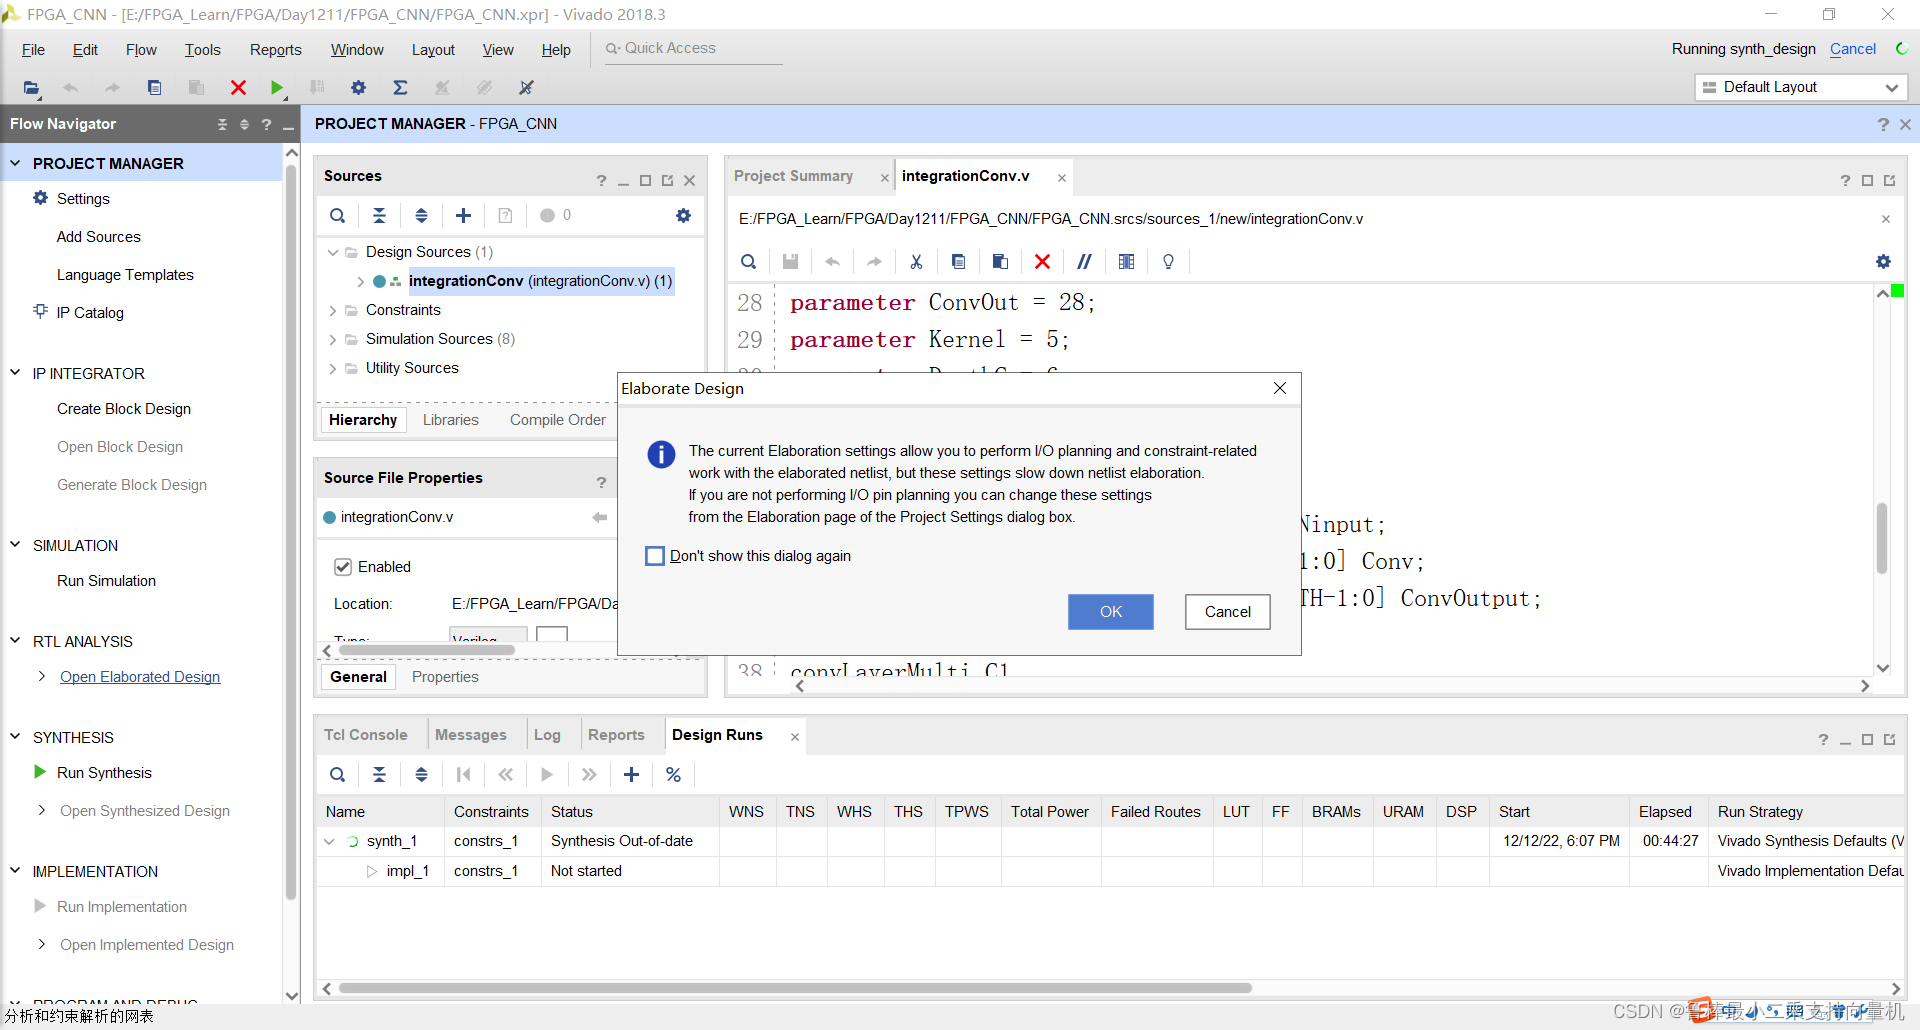Click the red Delete X in main toolbar
The width and height of the screenshot is (1920, 1030).
point(238,88)
